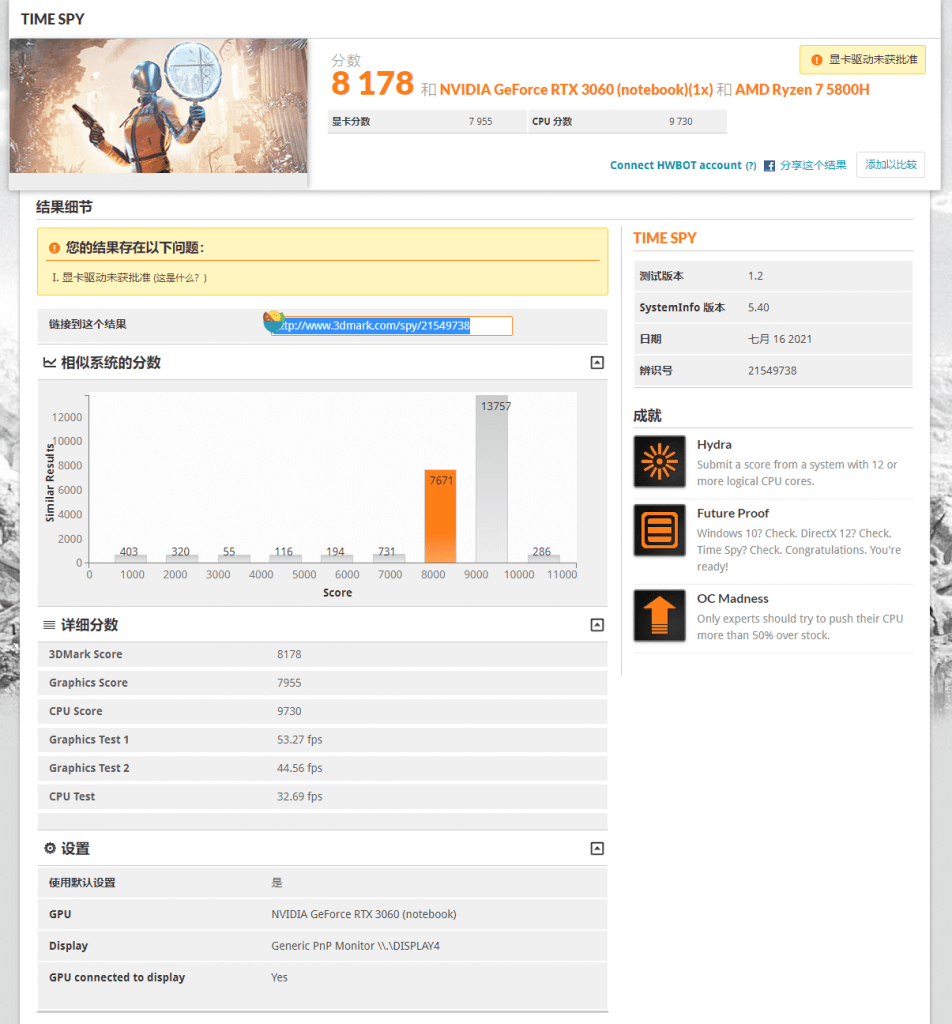
Task: Click the gray 13757 bar in chart
Action: (x=492, y=479)
